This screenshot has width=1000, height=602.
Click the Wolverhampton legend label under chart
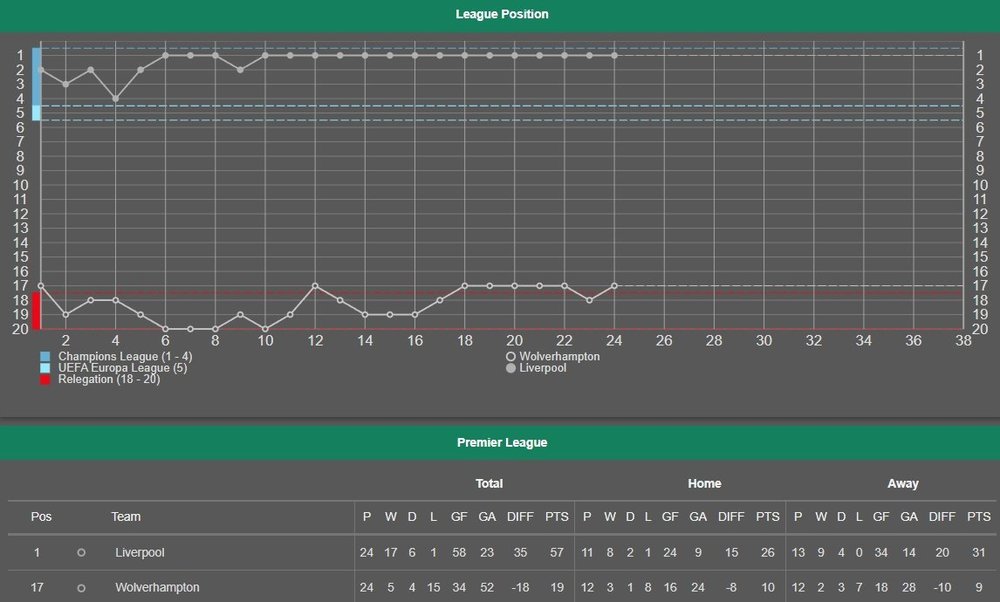pos(559,356)
